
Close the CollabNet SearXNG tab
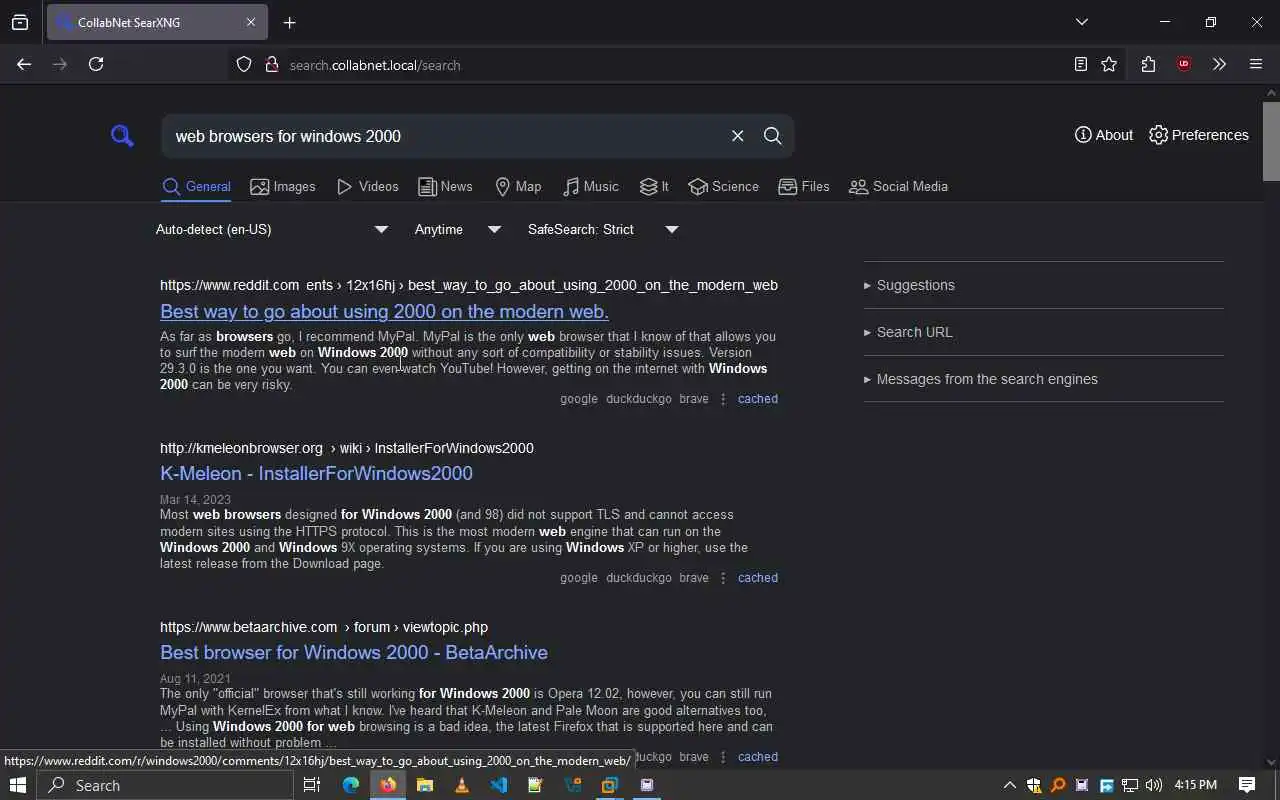tap(251, 22)
